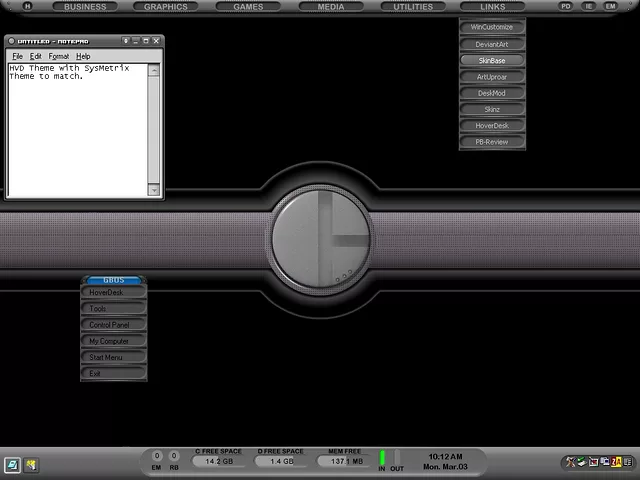Expand the BUSINESS dropdown menu

pos(85,7)
